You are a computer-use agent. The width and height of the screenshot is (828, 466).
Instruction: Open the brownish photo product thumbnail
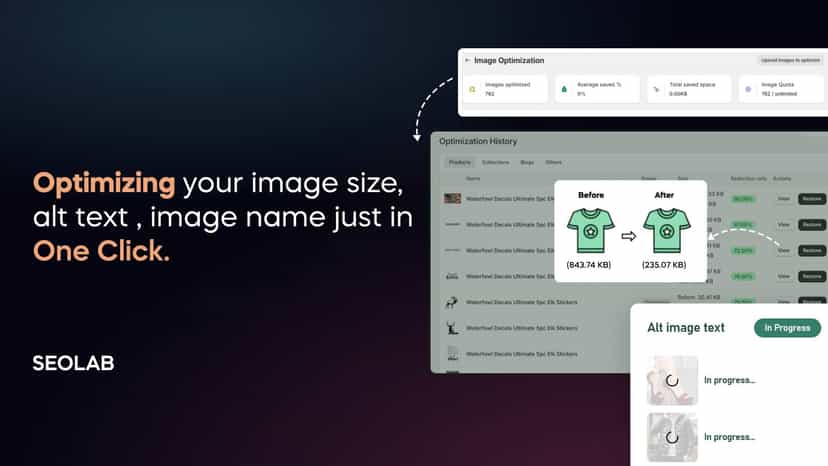(452, 199)
